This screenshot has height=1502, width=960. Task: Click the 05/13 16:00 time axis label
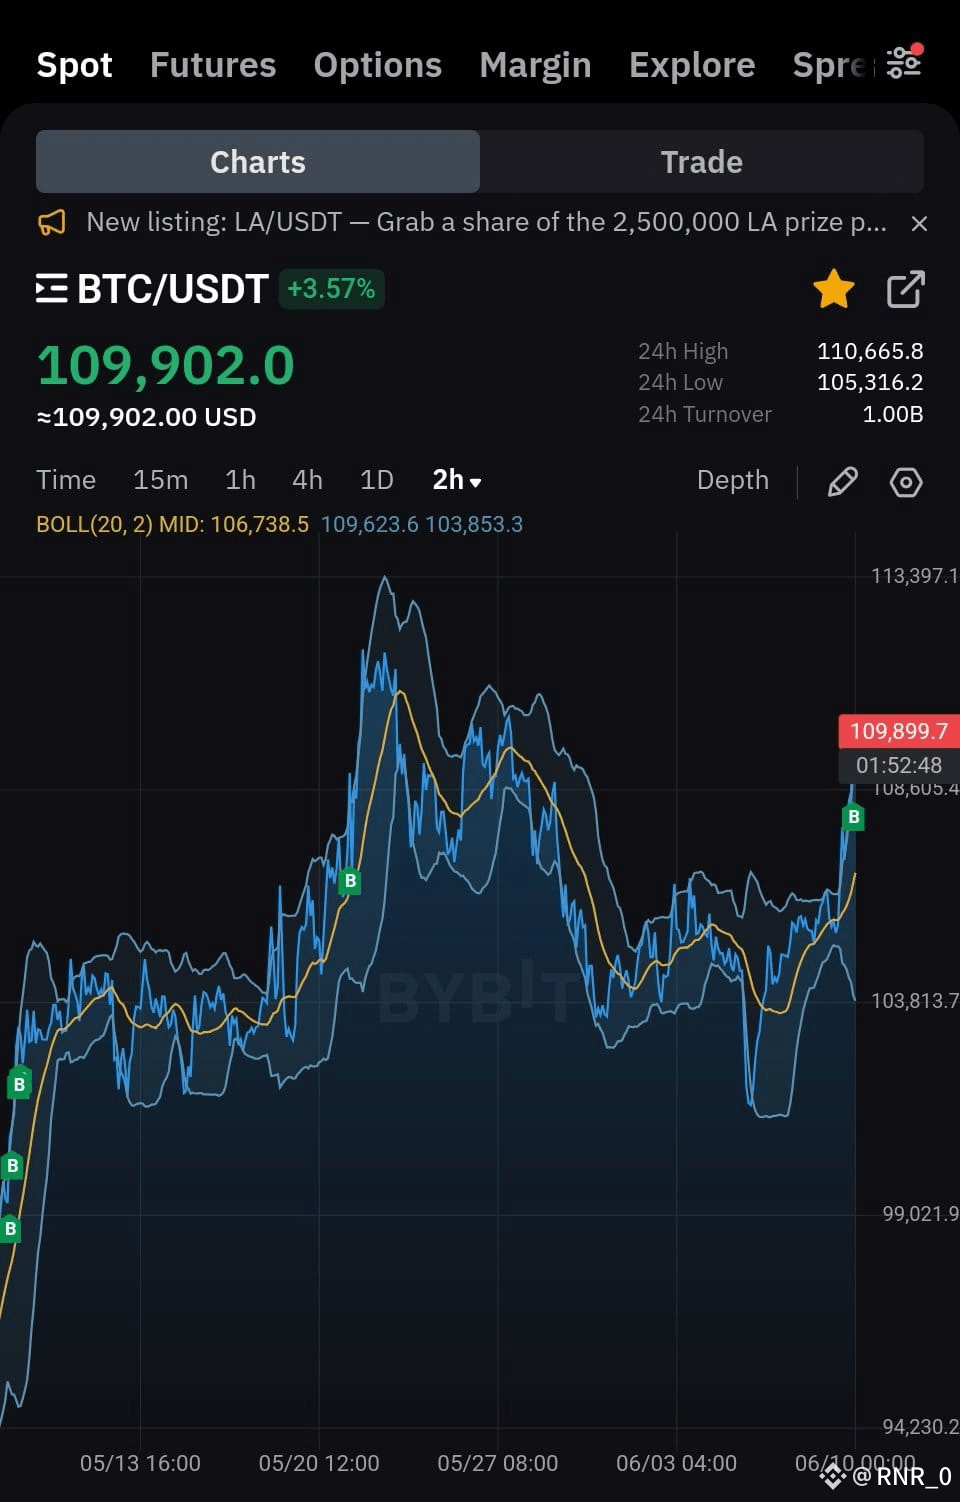tap(140, 1463)
